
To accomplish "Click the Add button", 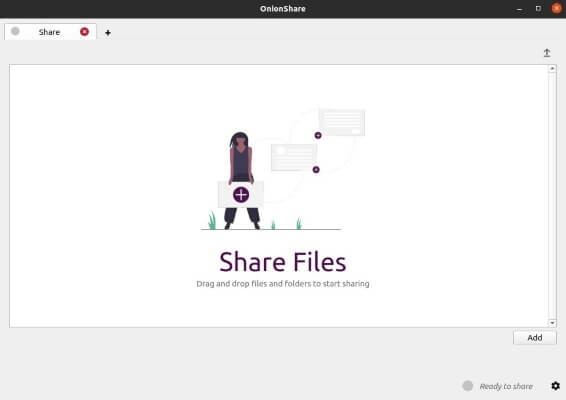I will [535, 338].
